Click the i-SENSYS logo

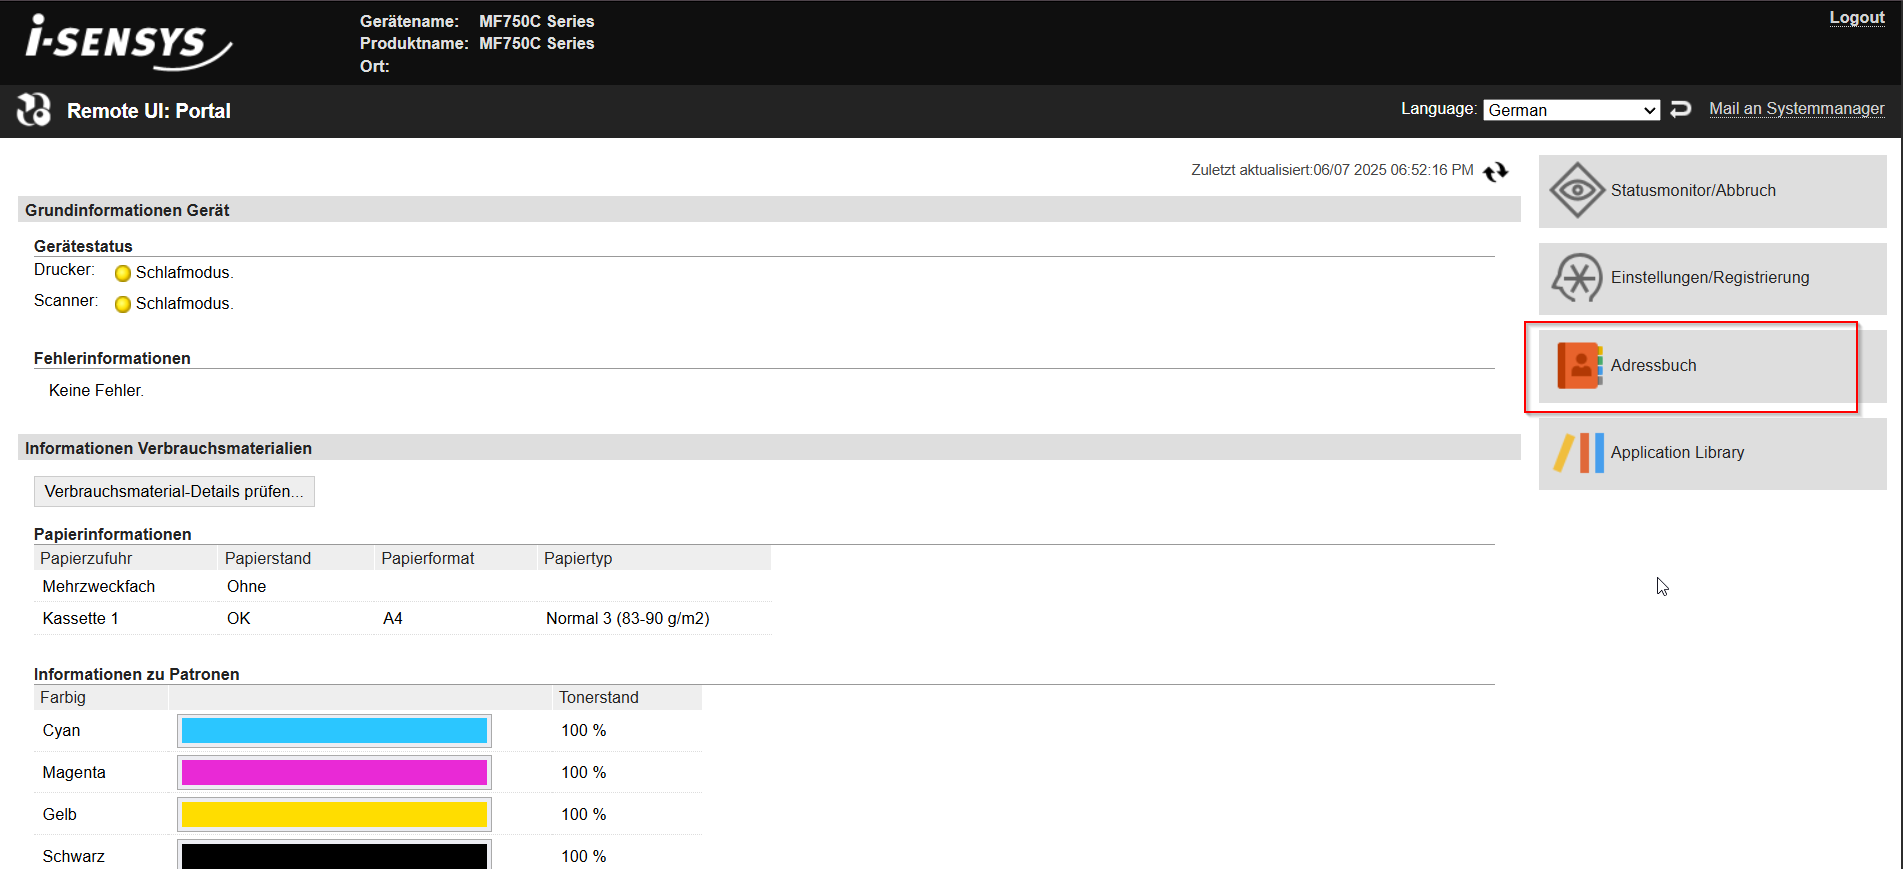127,43
